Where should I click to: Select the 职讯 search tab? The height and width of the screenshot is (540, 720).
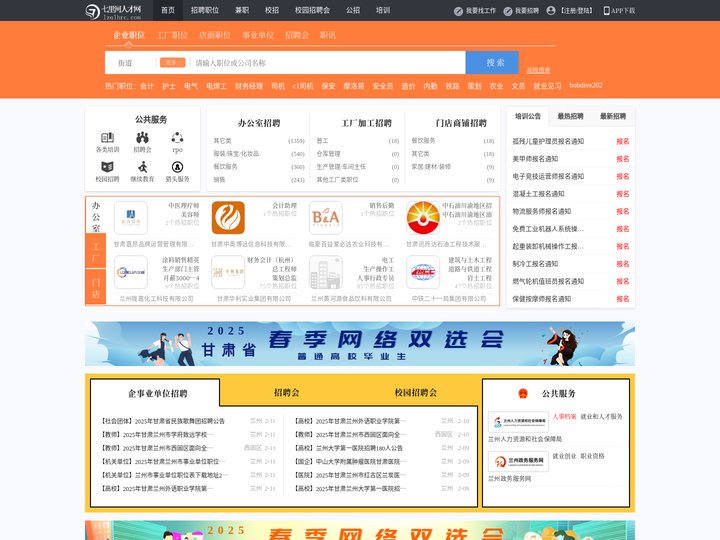(328, 35)
